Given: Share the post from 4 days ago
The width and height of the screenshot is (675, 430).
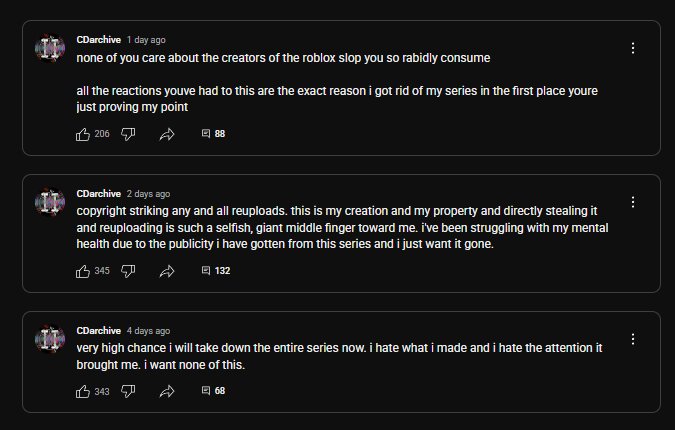Looking at the screenshot, I should coord(167,391).
